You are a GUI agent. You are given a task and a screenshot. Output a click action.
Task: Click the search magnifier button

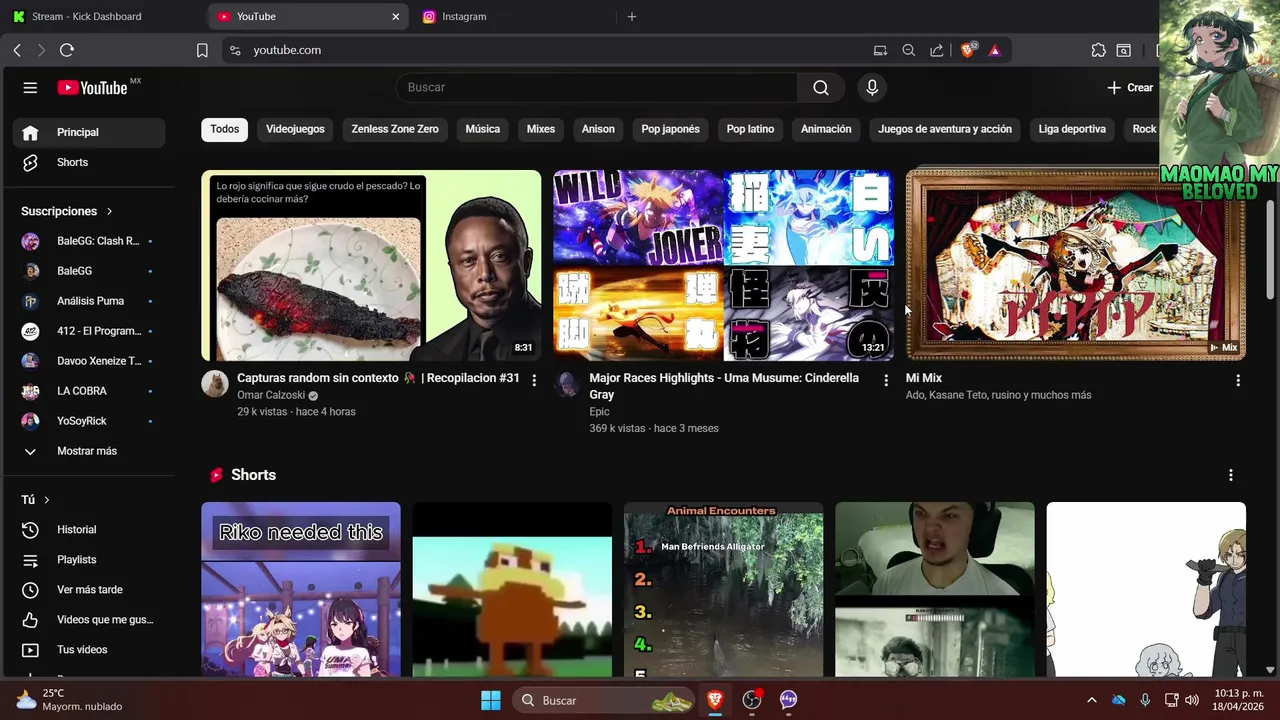(x=821, y=88)
